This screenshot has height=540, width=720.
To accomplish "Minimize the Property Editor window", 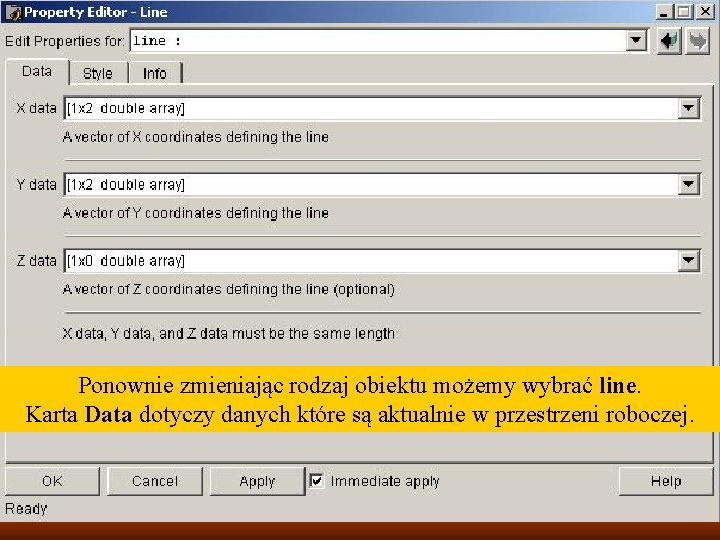I will click(664, 12).
